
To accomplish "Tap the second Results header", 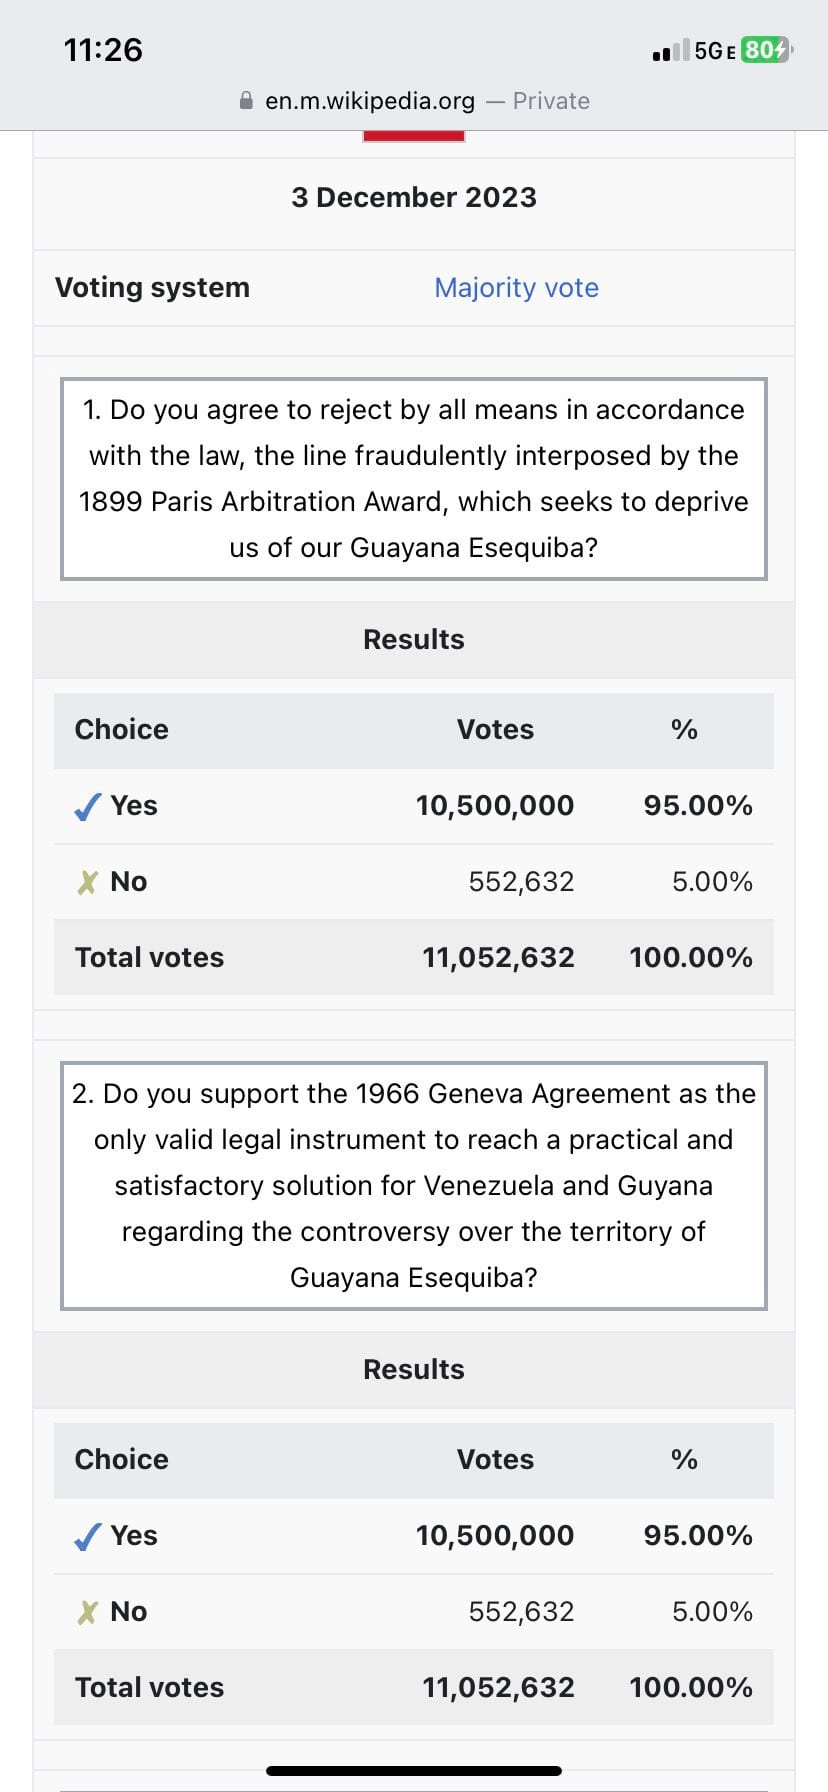I will point(414,1370).
